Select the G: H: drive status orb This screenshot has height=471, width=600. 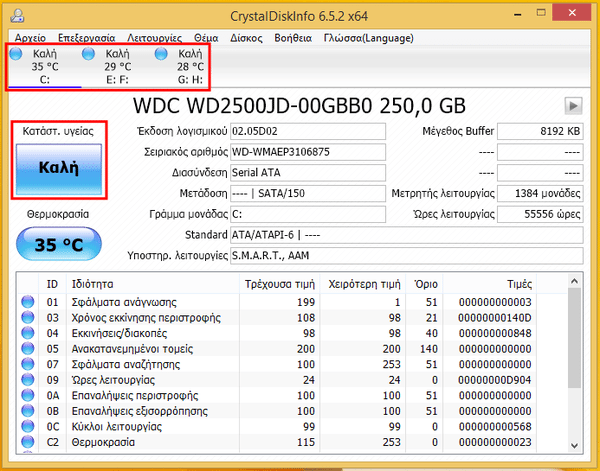(161, 54)
